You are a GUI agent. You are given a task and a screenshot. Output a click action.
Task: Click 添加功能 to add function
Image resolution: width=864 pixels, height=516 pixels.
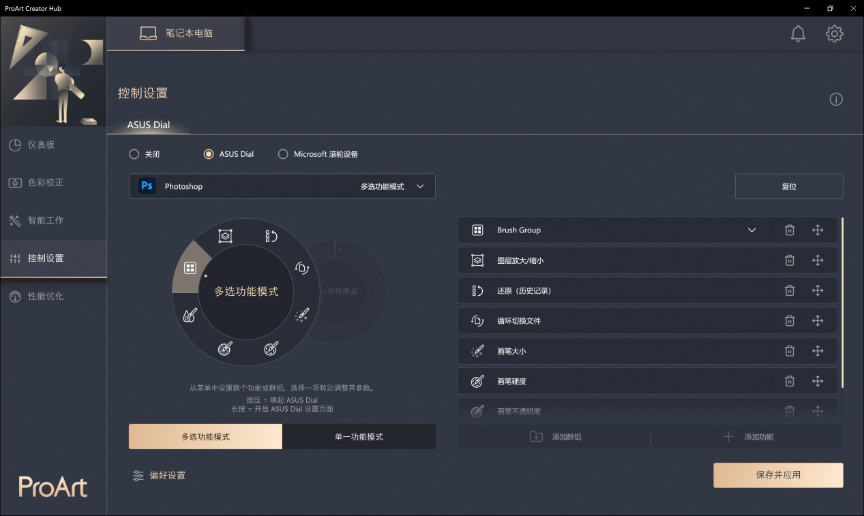tap(748, 437)
